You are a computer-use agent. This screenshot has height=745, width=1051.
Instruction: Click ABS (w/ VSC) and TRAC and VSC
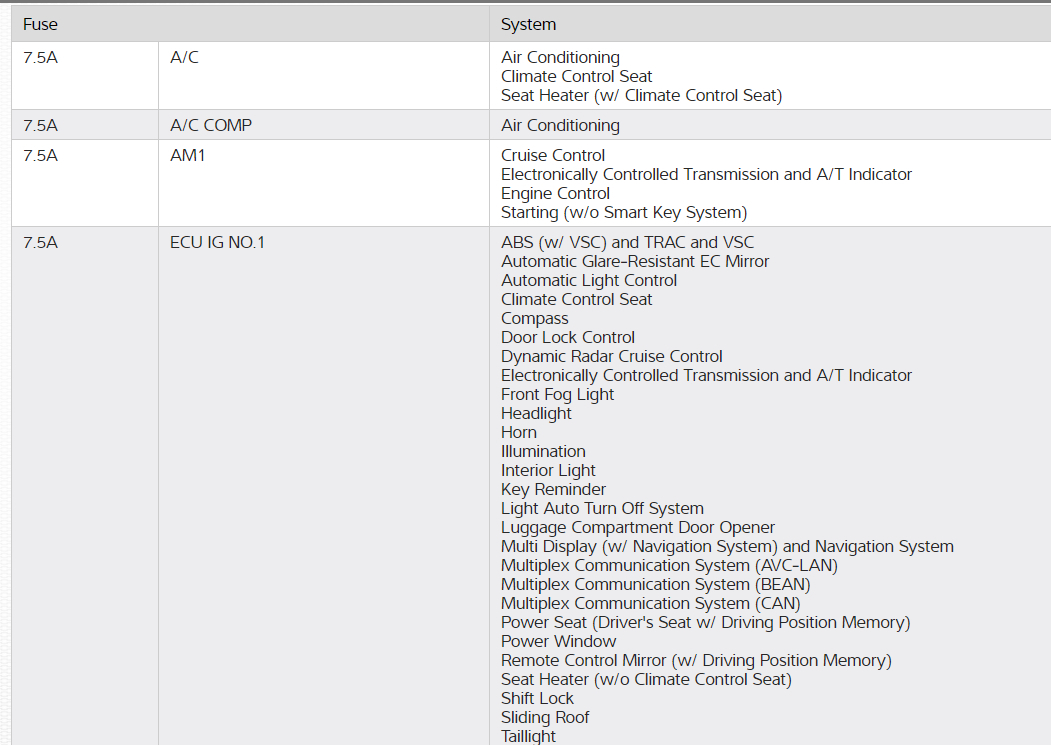pyautogui.click(x=627, y=242)
